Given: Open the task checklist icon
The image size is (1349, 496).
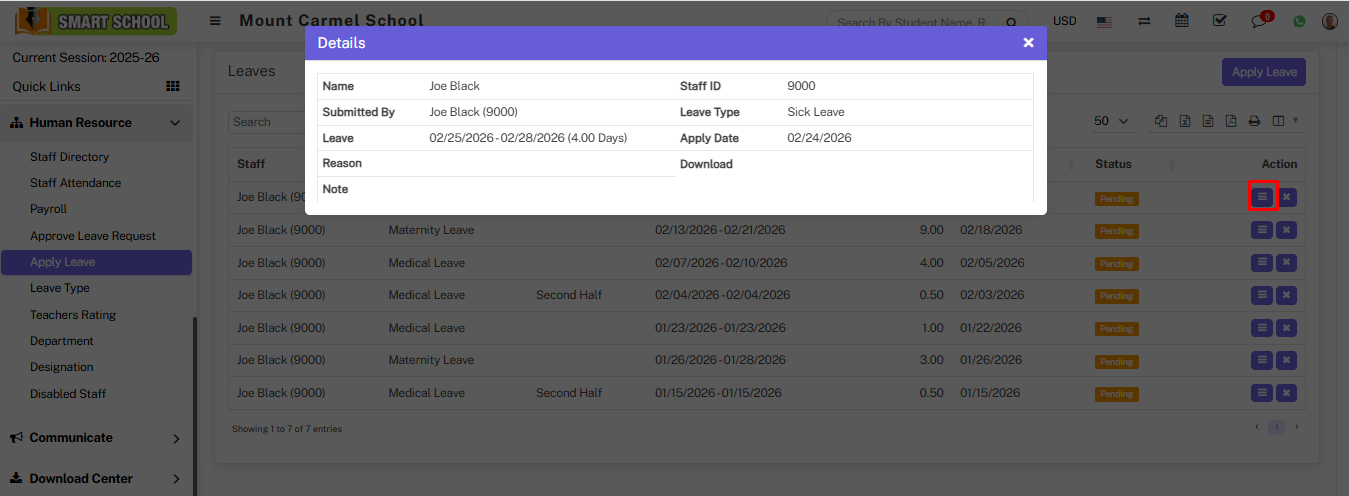Looking at the screenshot, I should click(1219, 21).
